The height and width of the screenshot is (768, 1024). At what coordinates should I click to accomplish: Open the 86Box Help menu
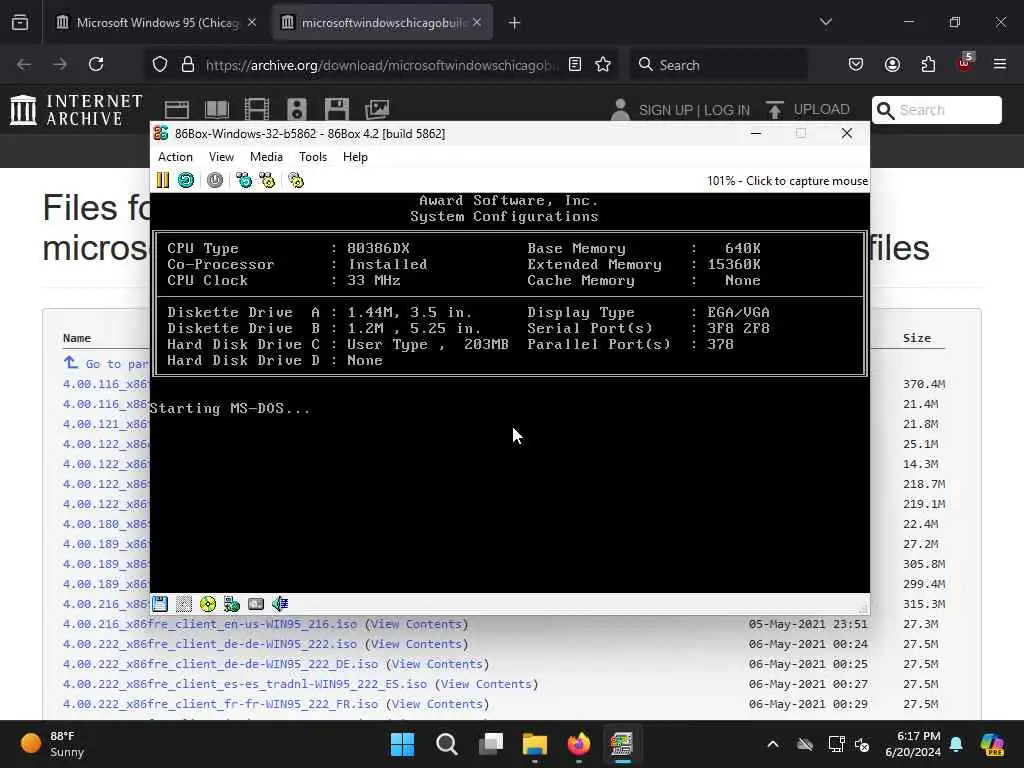pyautogui.click(x=355, y=157)
